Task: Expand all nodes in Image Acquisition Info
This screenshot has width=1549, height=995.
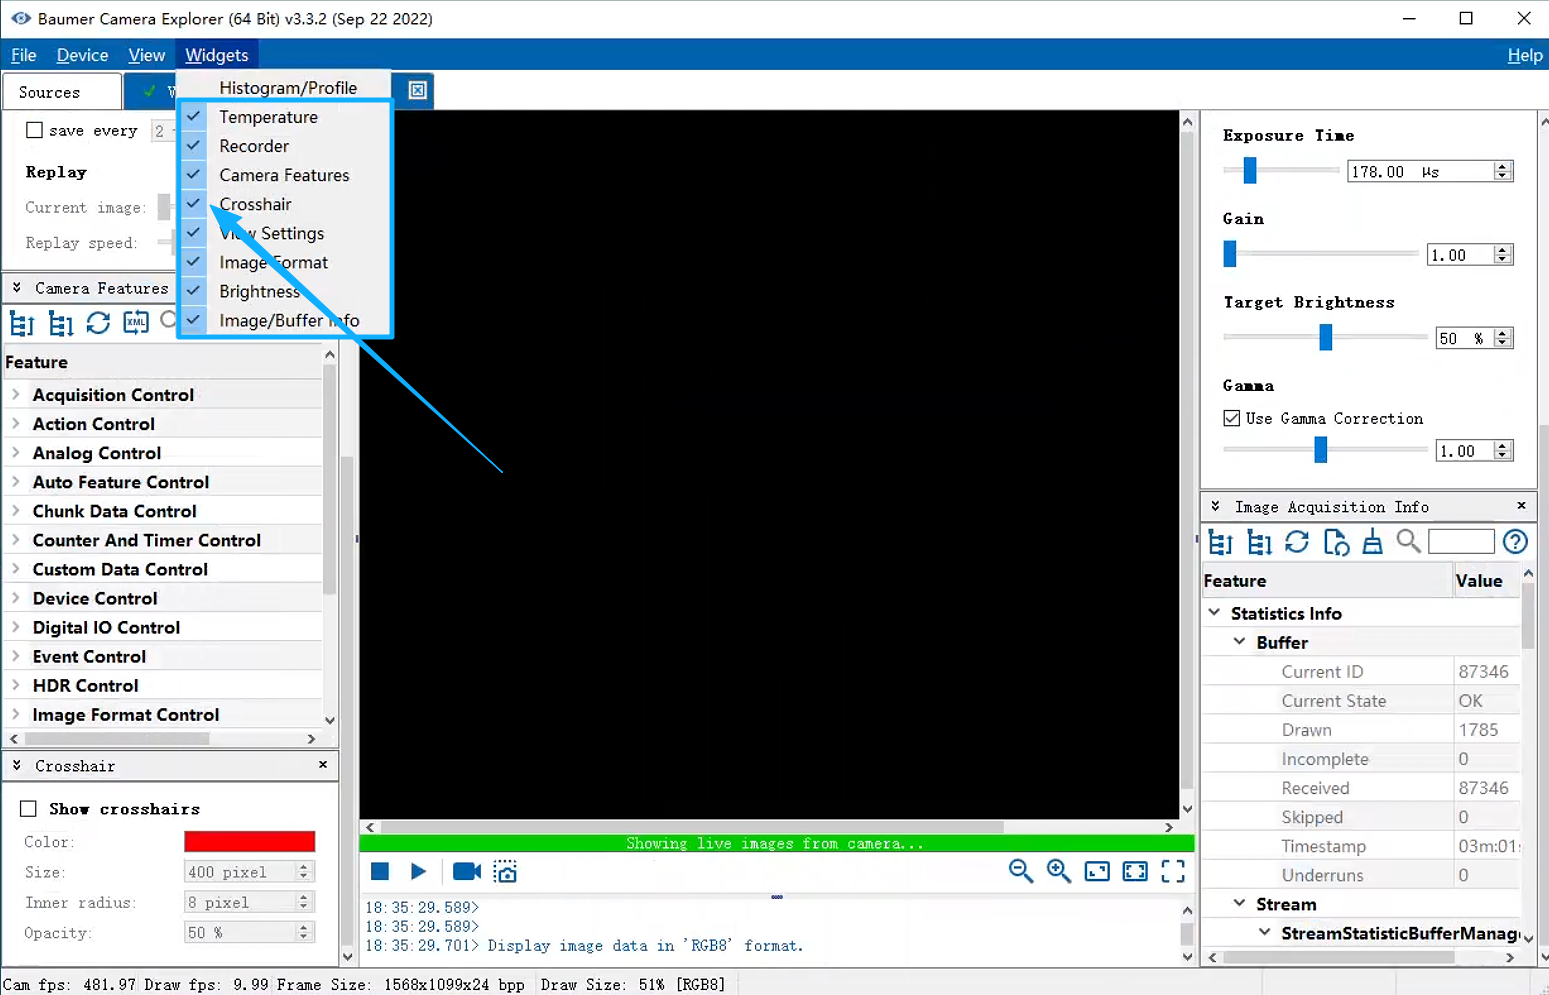Action: click(x=1260, y=542)
